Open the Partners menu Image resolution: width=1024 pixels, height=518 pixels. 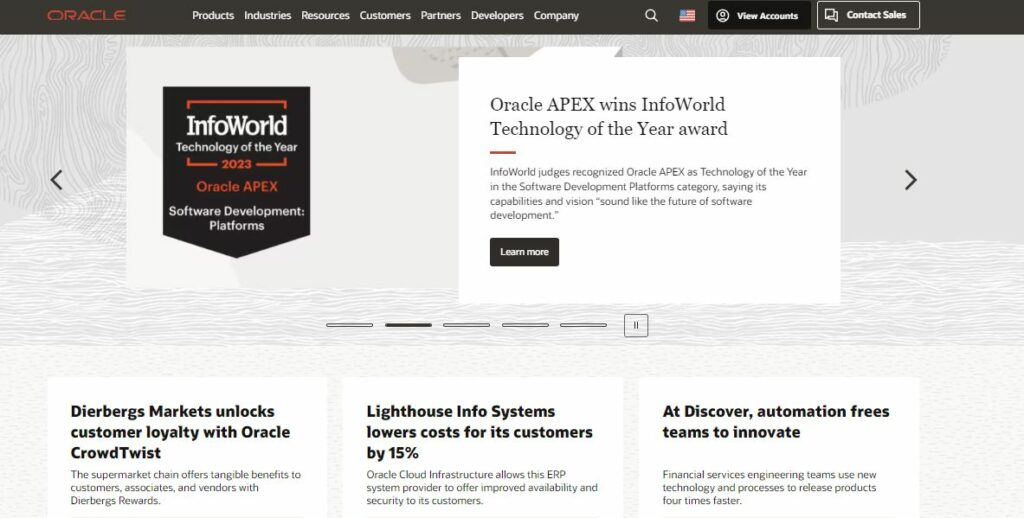point(441,15)
